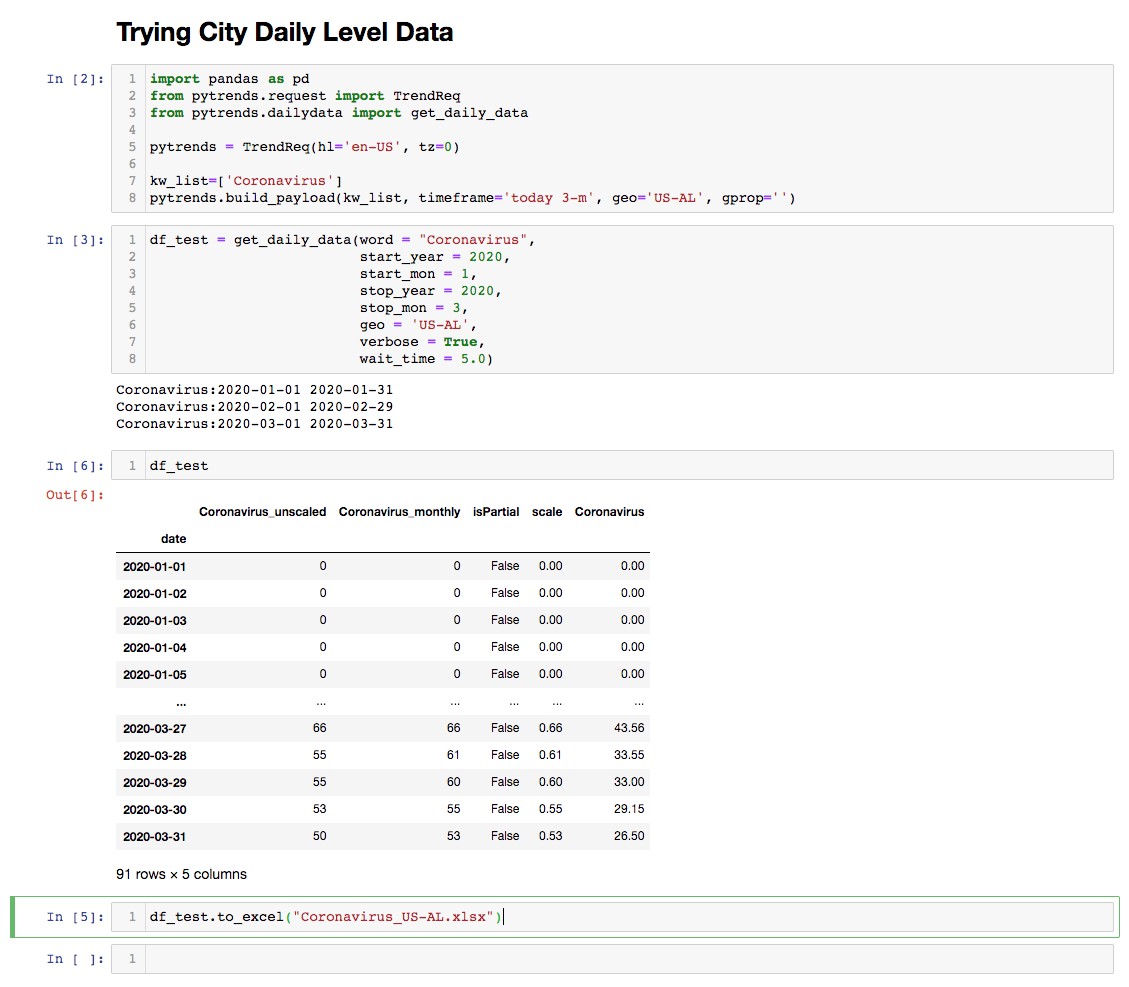Click the 33.55 Coronavirus value

pyautogui.click(x=629, y=755)
